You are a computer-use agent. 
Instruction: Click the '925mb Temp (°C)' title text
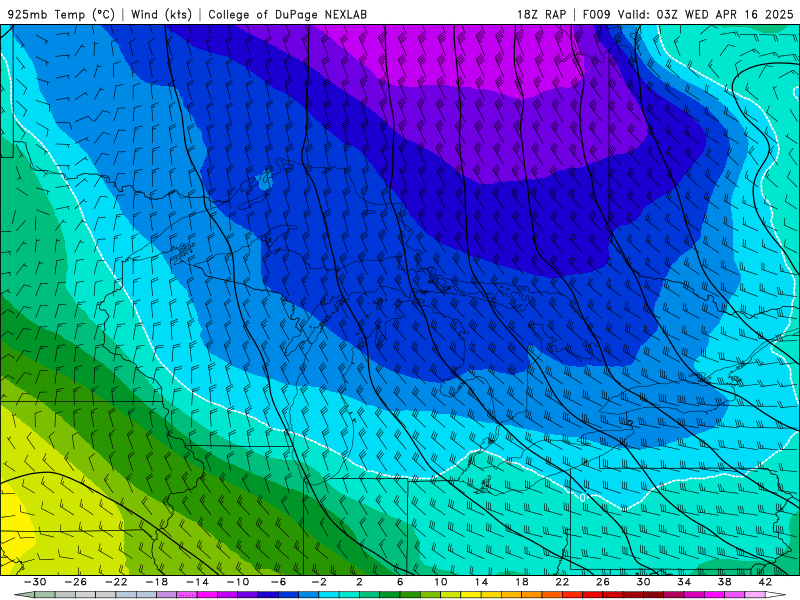click(61, 14)
